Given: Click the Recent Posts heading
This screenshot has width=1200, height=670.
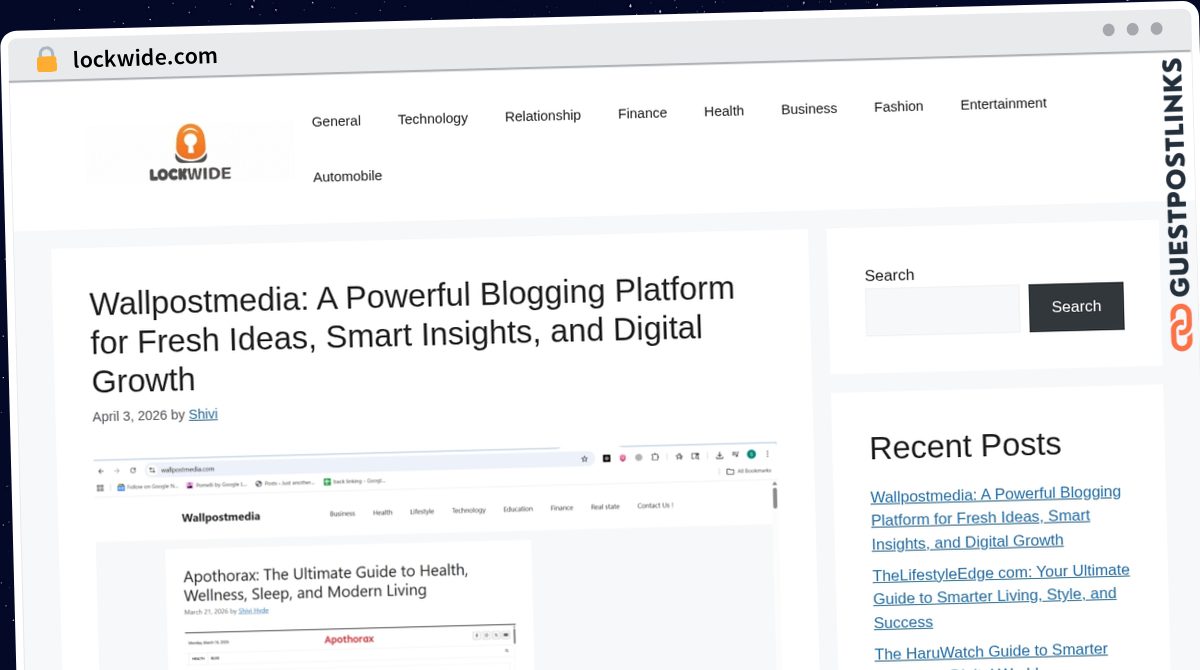Looking at the screenshot, I should click(x=965, y=446).
